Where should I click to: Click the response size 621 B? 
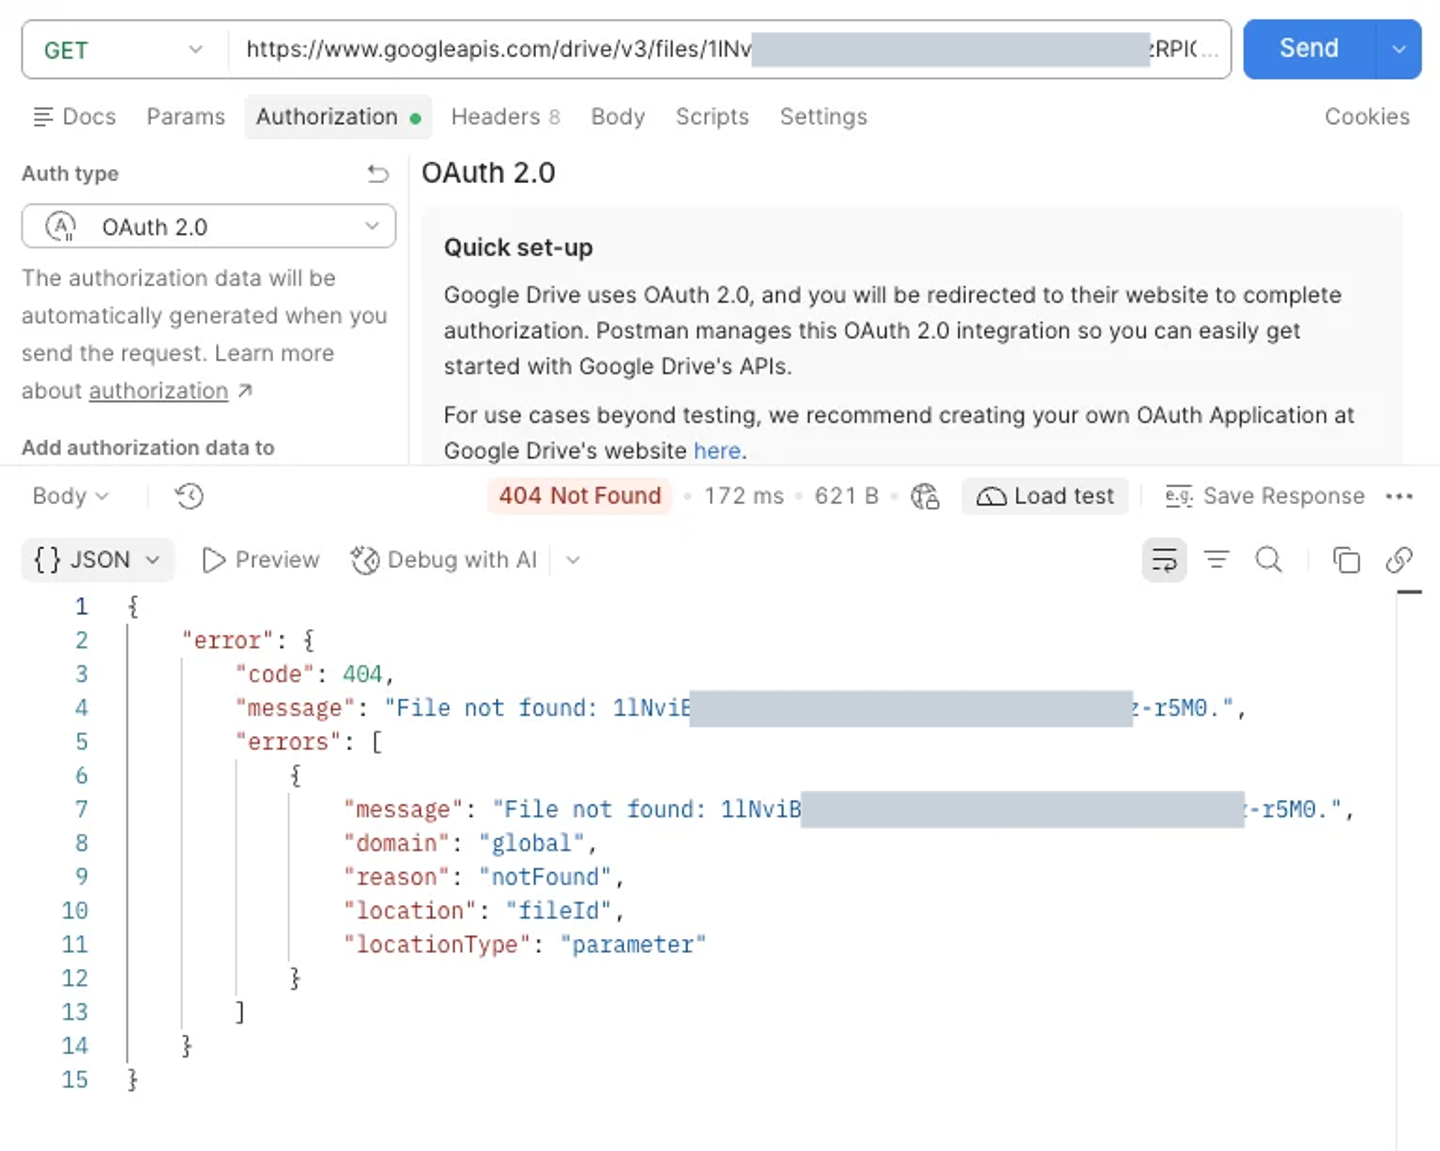tap(846, 496)
